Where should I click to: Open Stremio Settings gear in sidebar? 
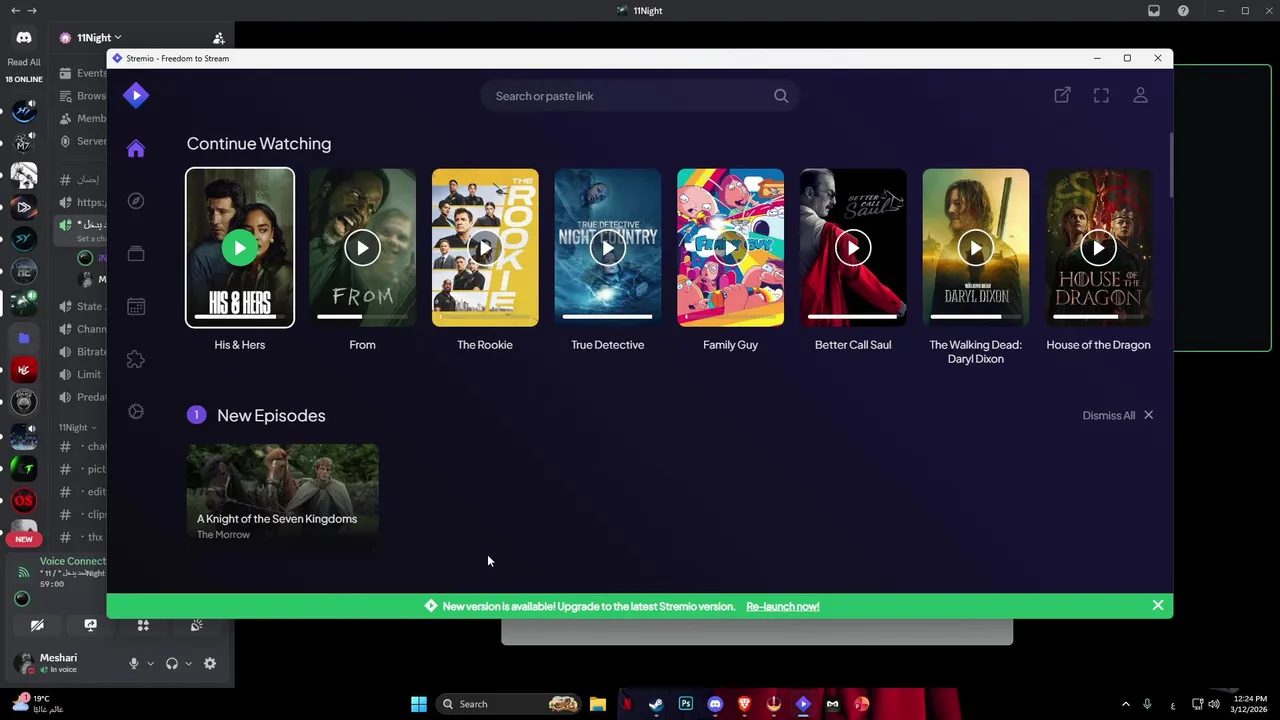(x=136, y=412)
